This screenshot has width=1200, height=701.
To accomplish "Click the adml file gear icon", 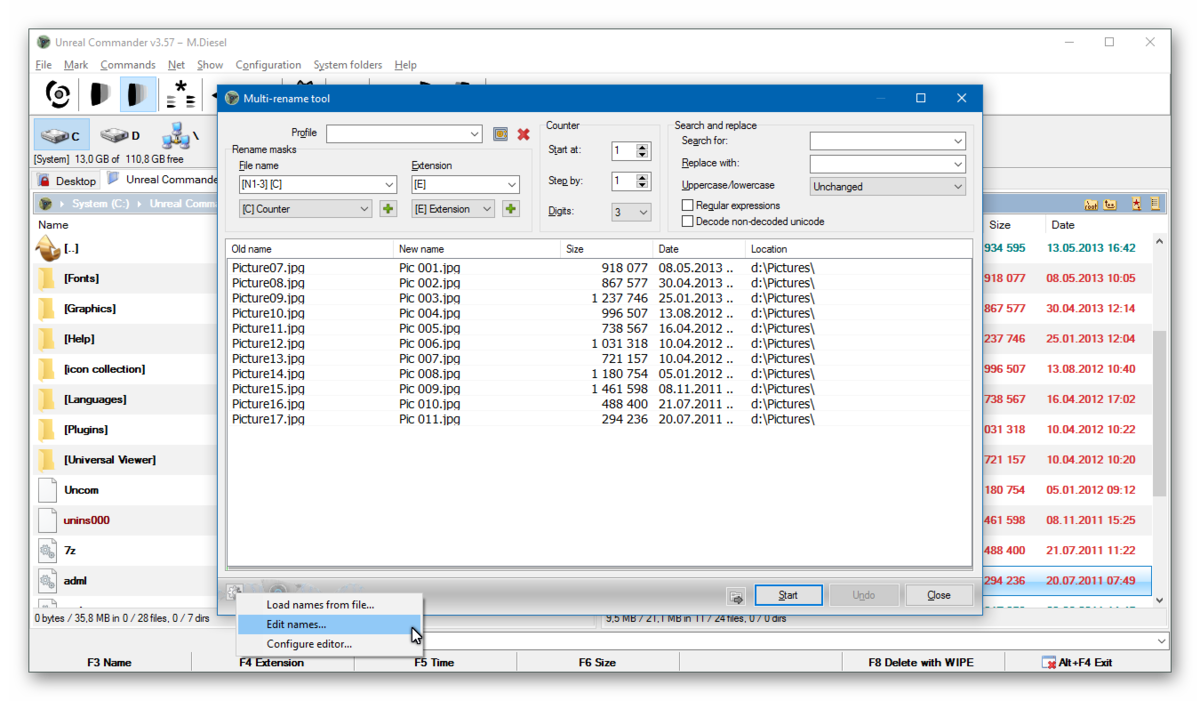I will (x=47, y=580).
